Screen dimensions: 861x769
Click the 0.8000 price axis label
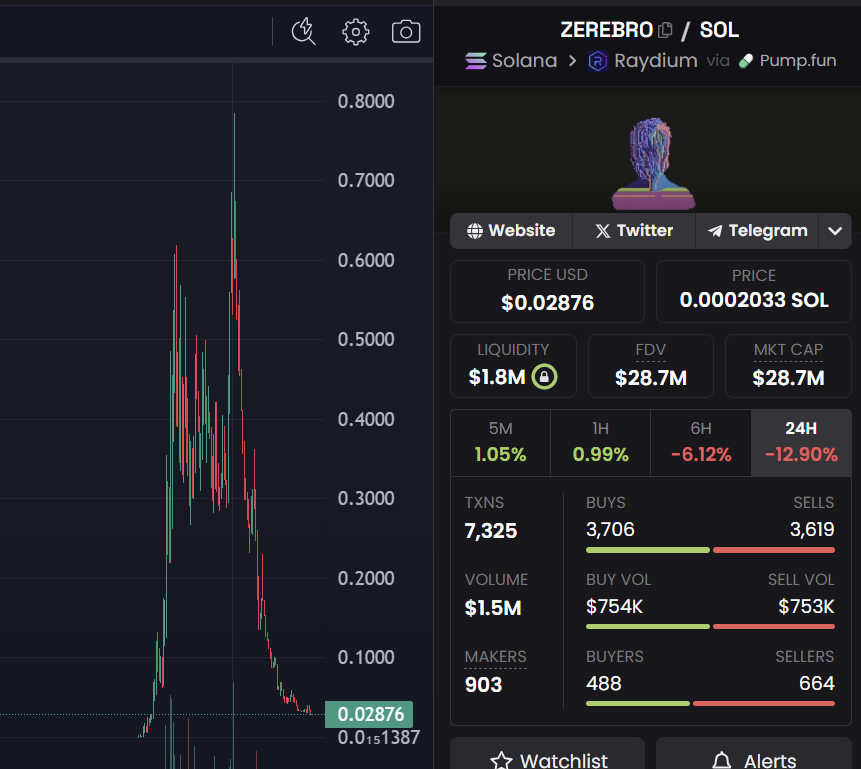click(x=366, y=101)
